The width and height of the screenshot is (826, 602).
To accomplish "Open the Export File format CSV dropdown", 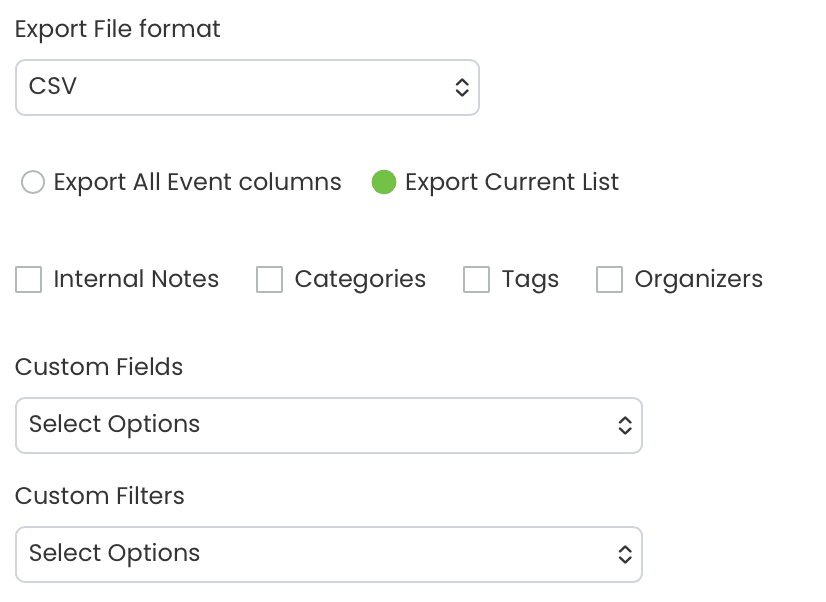I will pyautogui.click(x=247, y=87).
